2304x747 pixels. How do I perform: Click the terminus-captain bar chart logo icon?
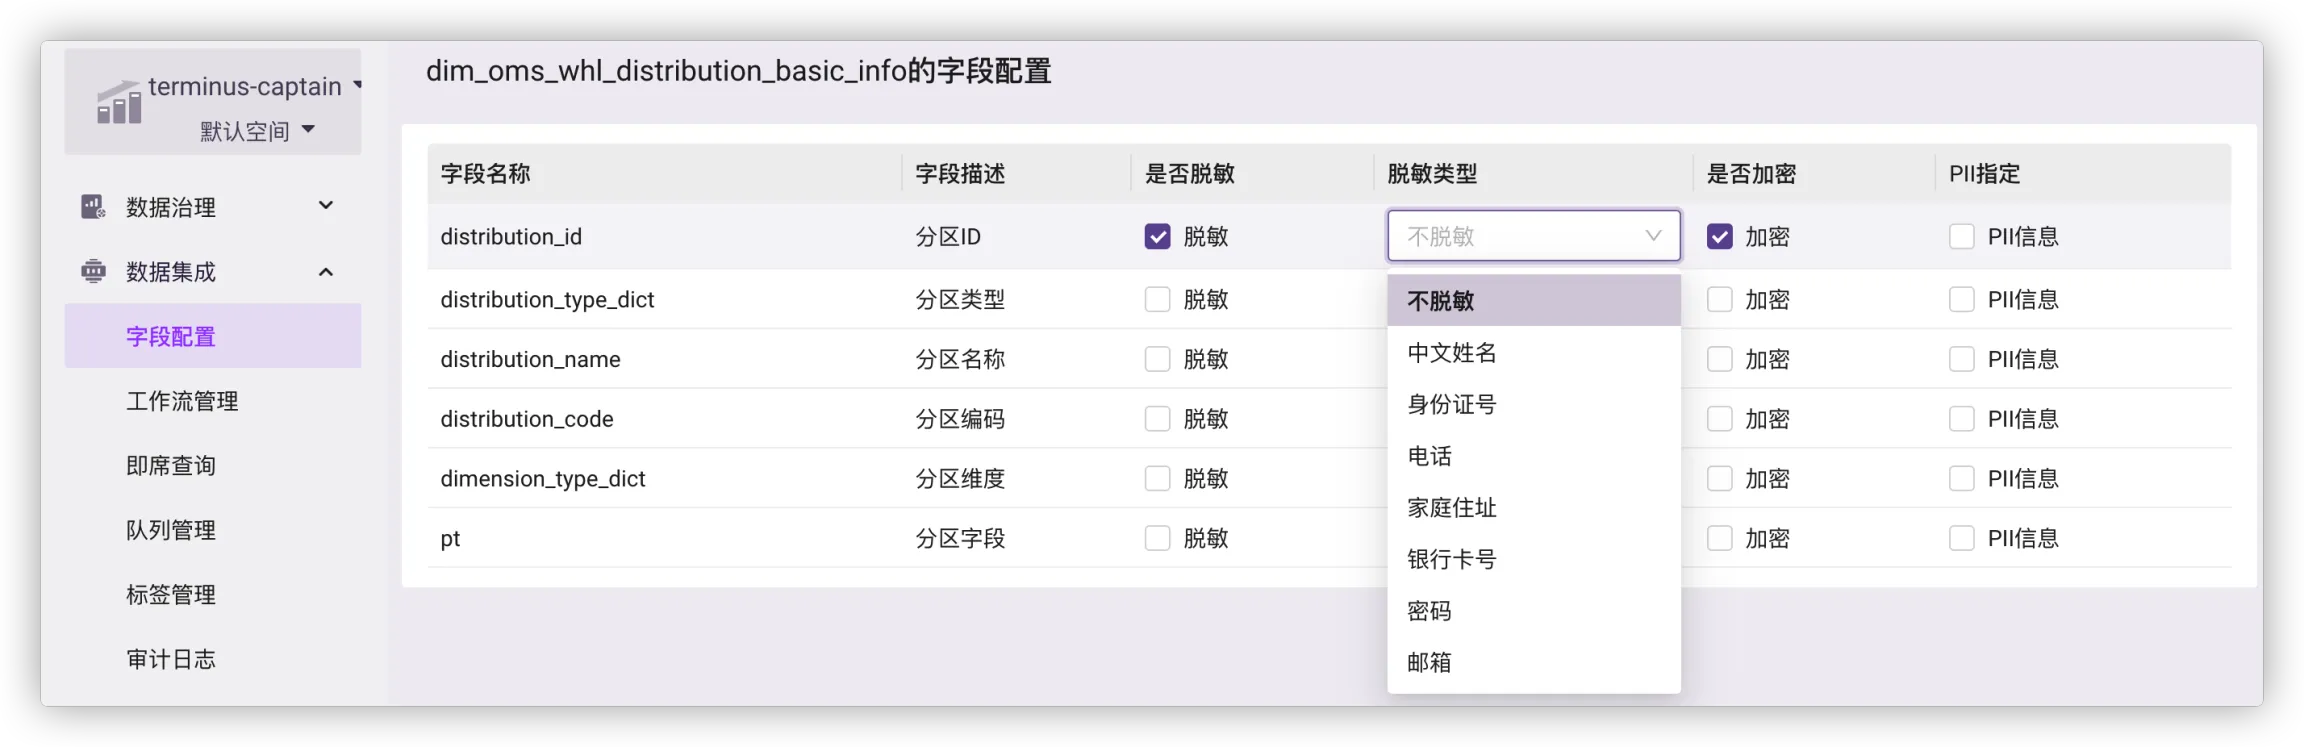point(119,102)
